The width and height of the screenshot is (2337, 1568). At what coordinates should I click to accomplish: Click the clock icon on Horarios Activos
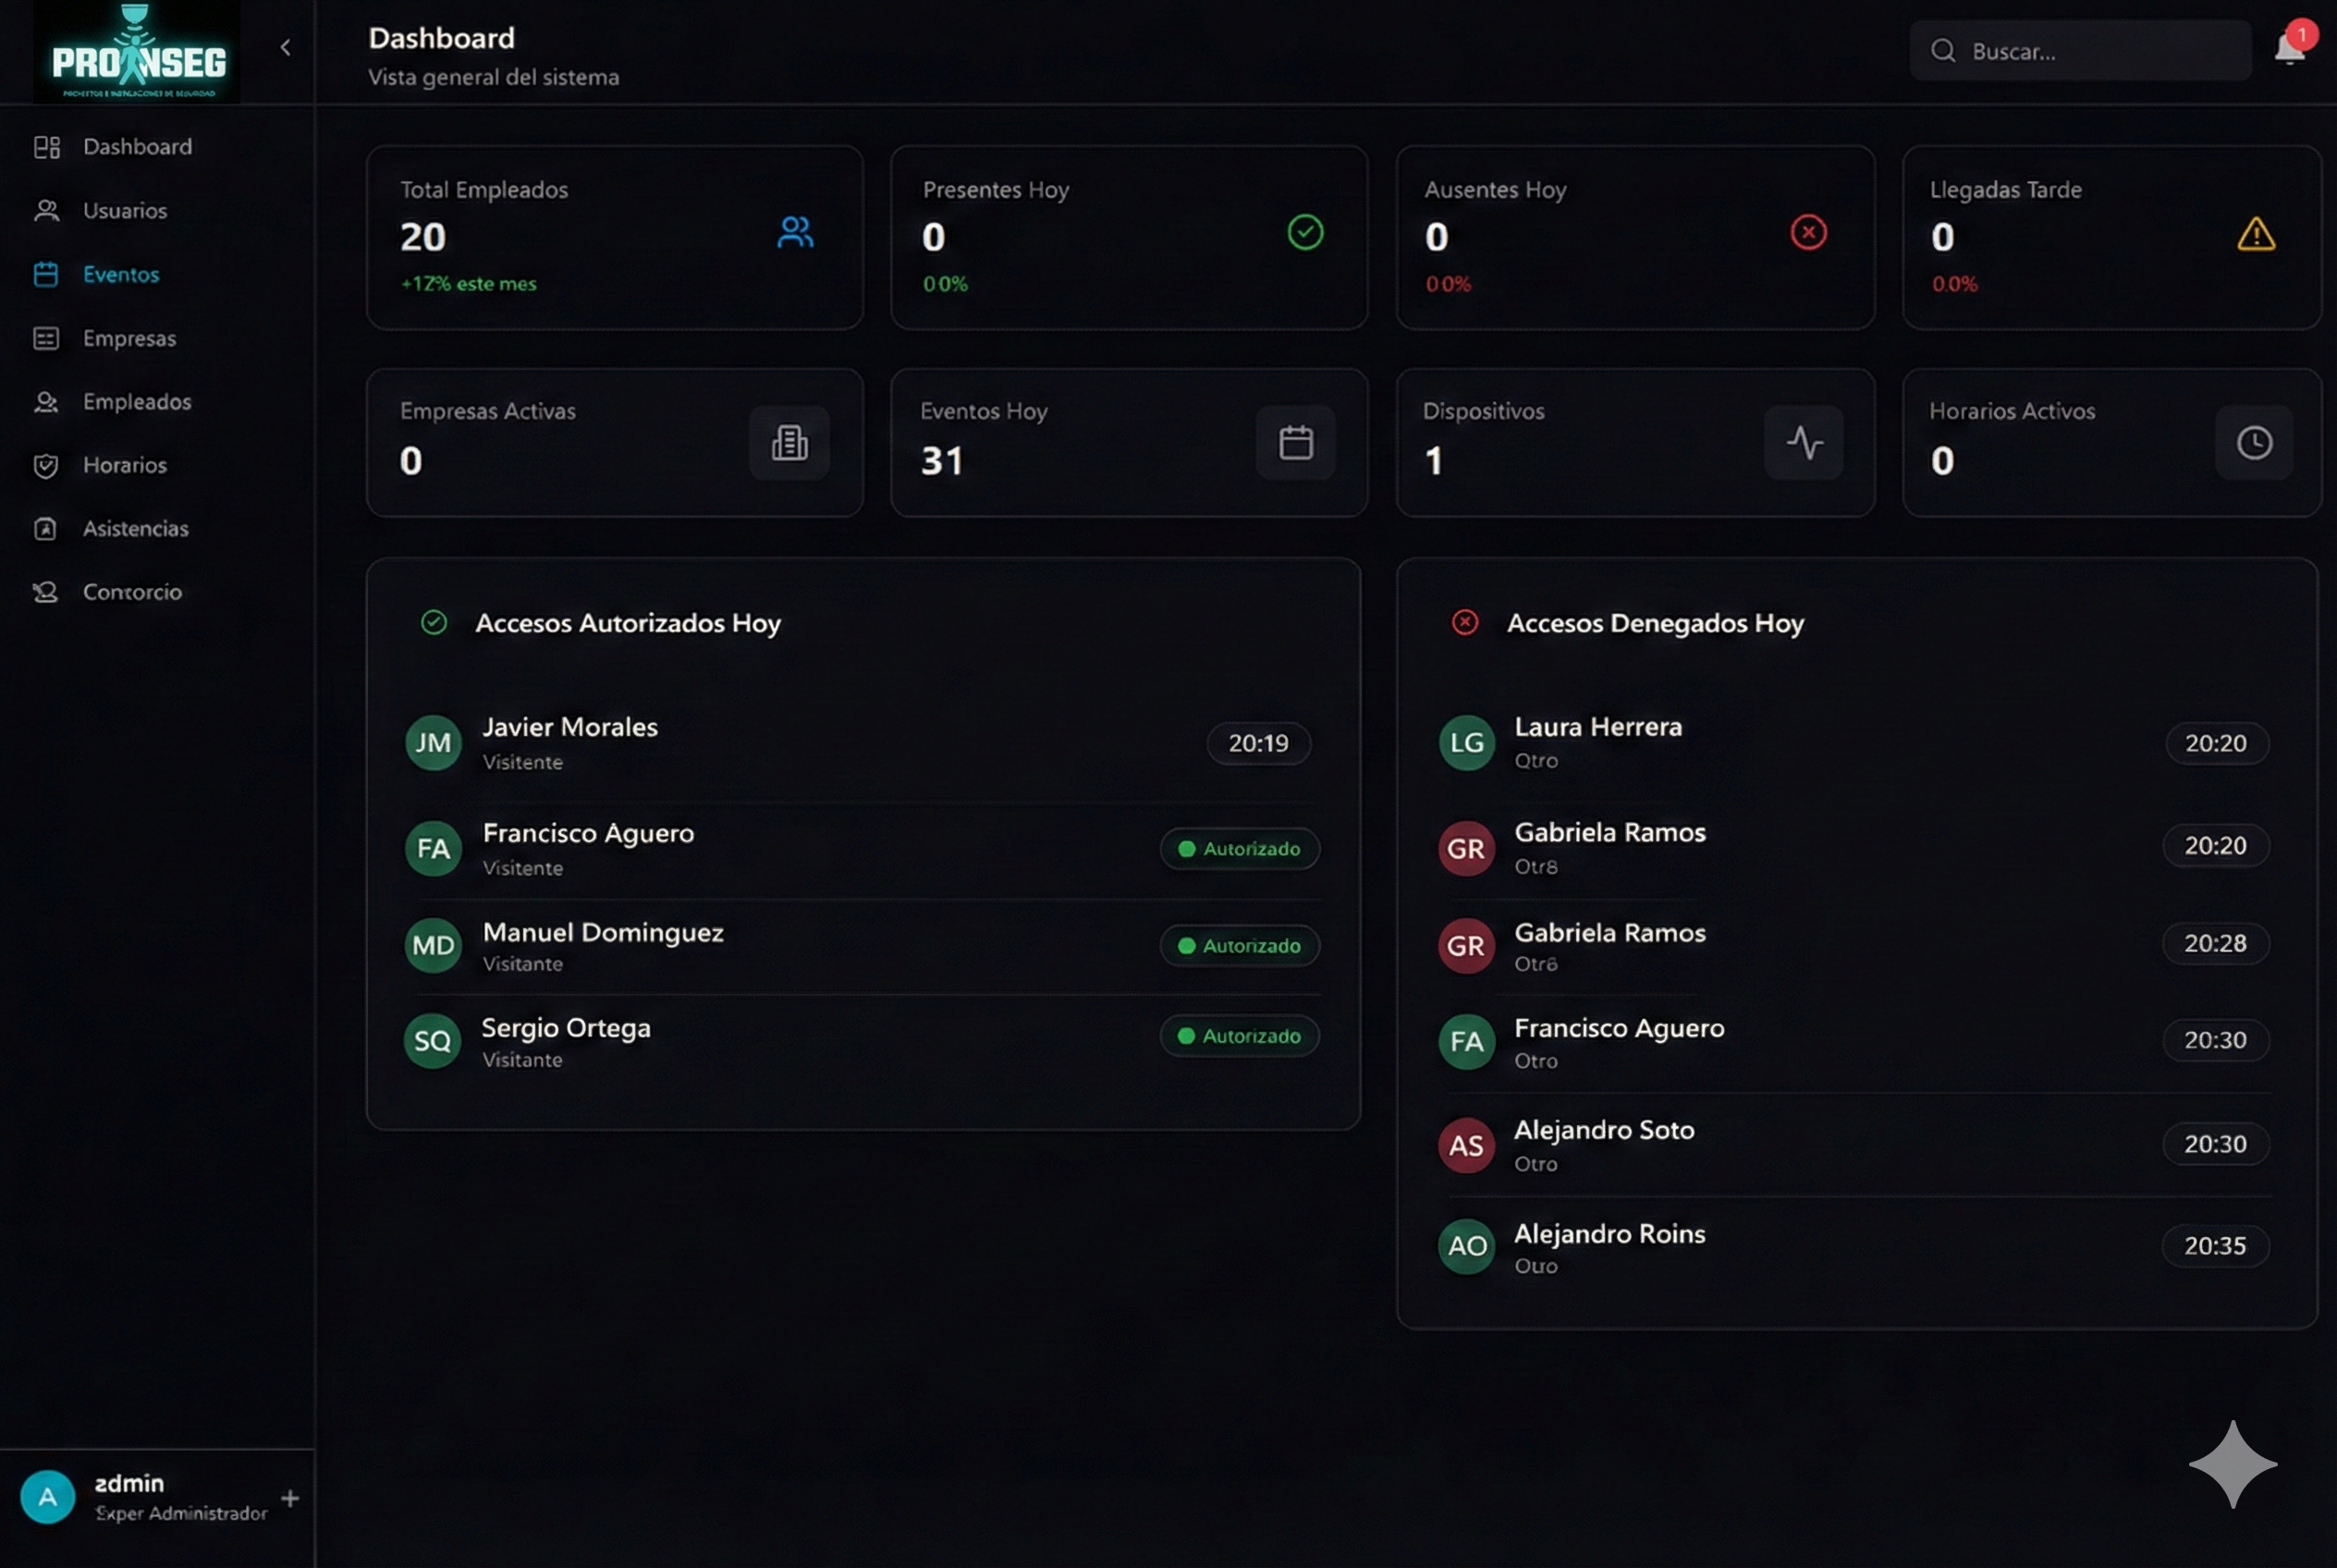[x=2255, y=442]
